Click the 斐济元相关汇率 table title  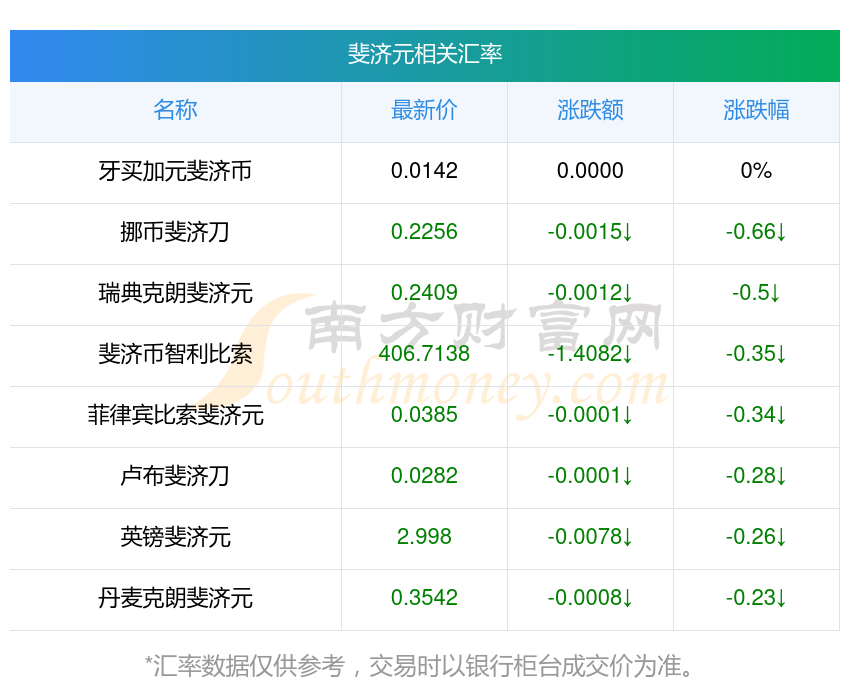[425, 54]
